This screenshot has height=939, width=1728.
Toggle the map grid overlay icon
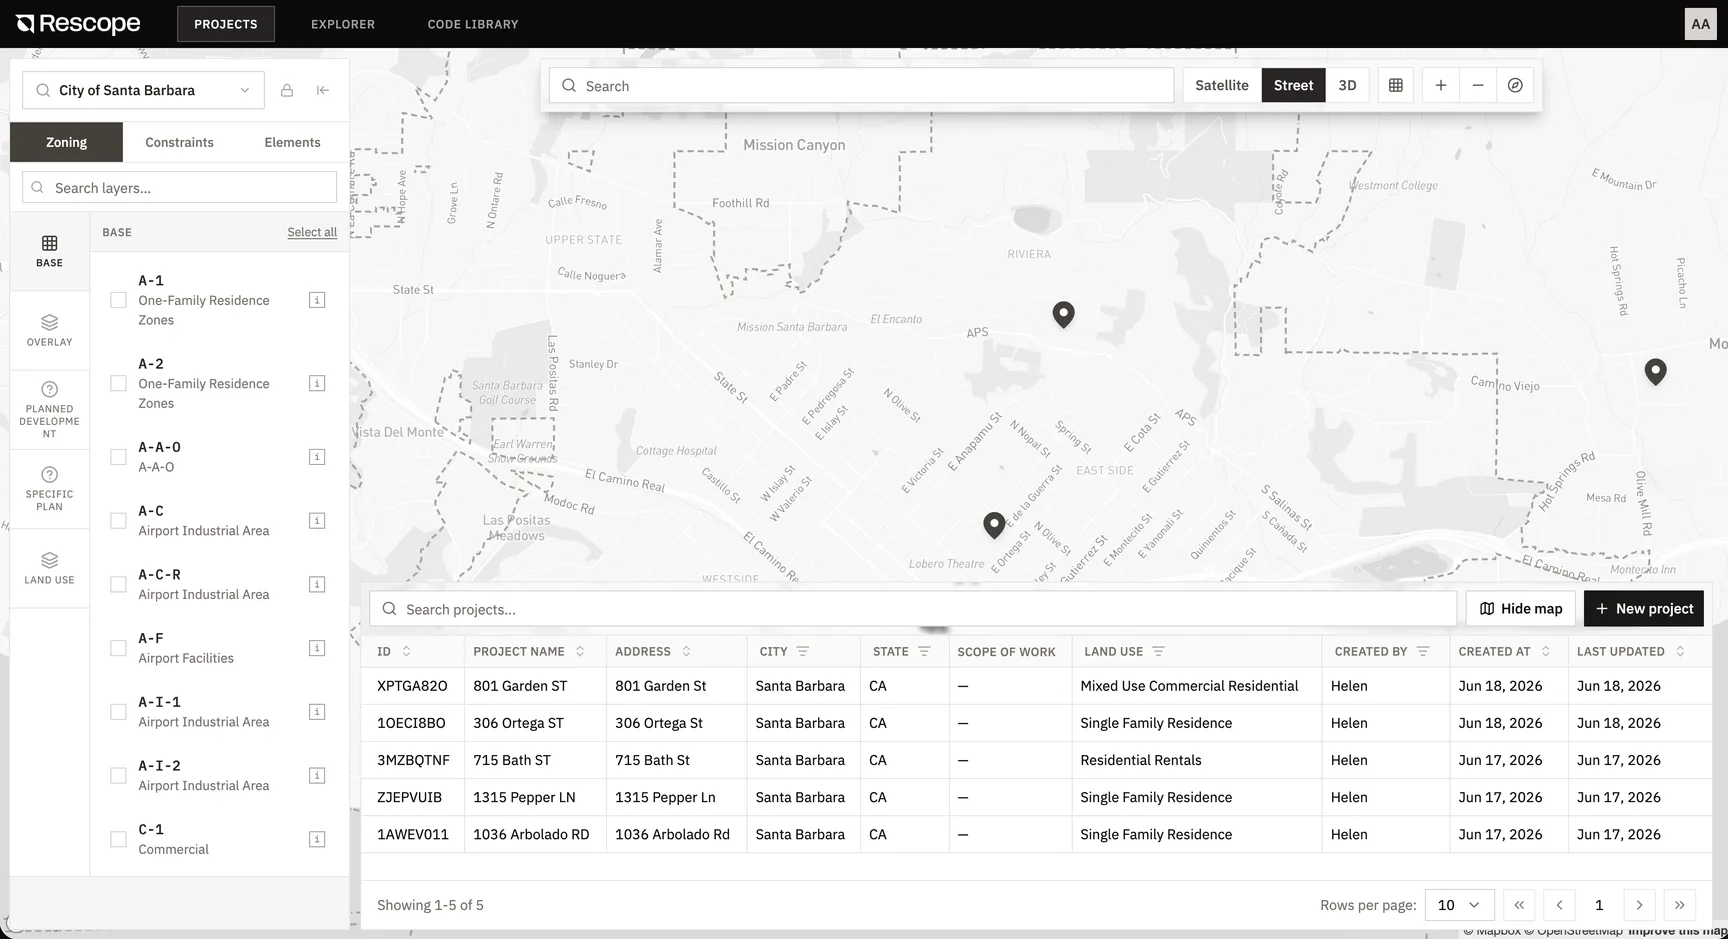[x=1395, y=86]
